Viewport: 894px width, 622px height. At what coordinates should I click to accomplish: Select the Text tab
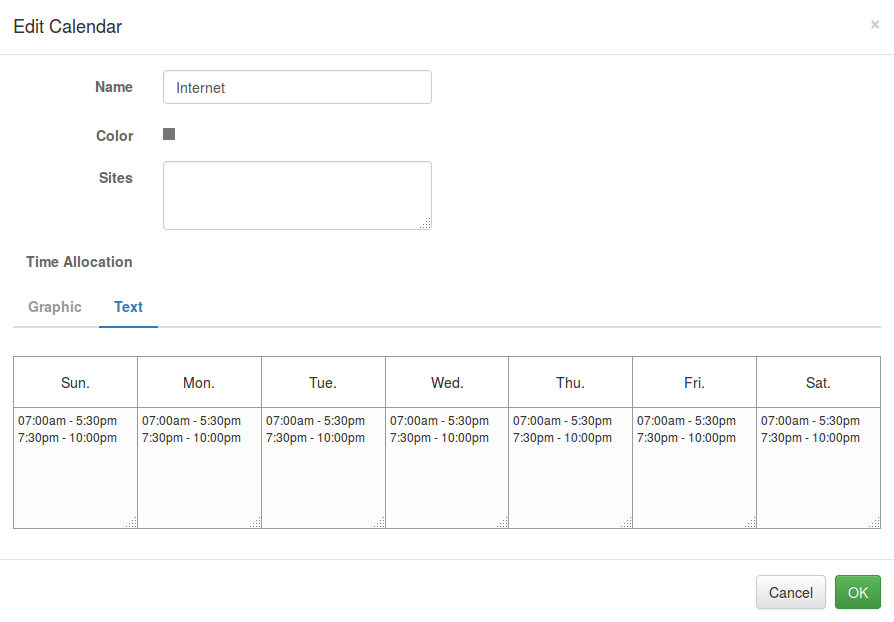point(128,307)
